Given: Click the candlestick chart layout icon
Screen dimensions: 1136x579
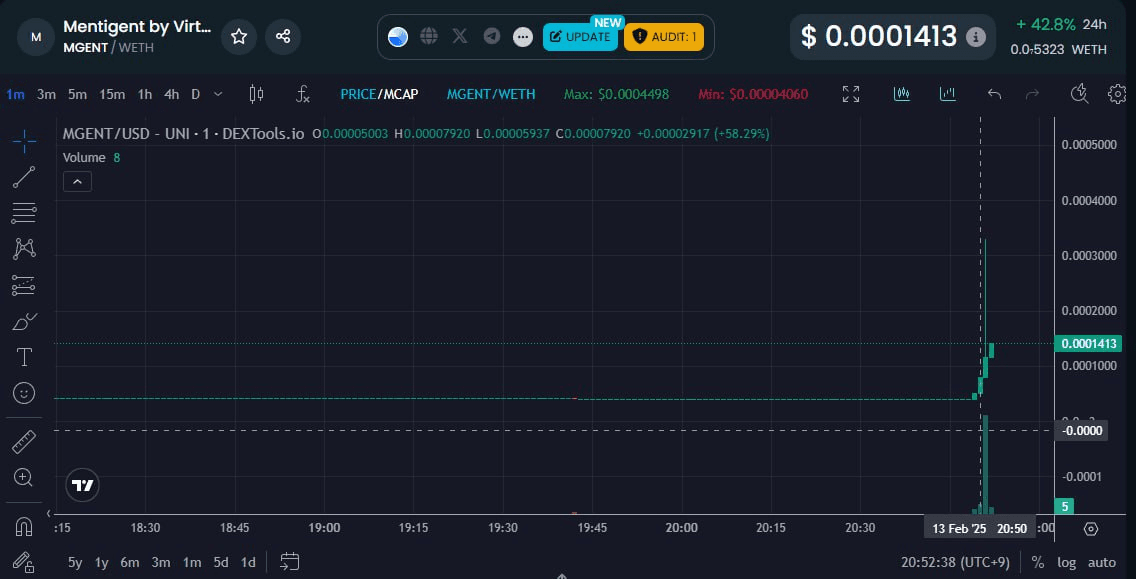Looking at the screenshot, I should (x=902, y=94).
